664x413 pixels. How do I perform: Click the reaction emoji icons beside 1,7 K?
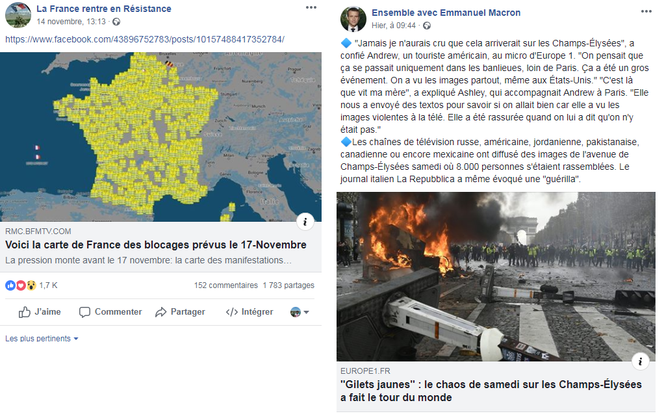click(20, 285)
